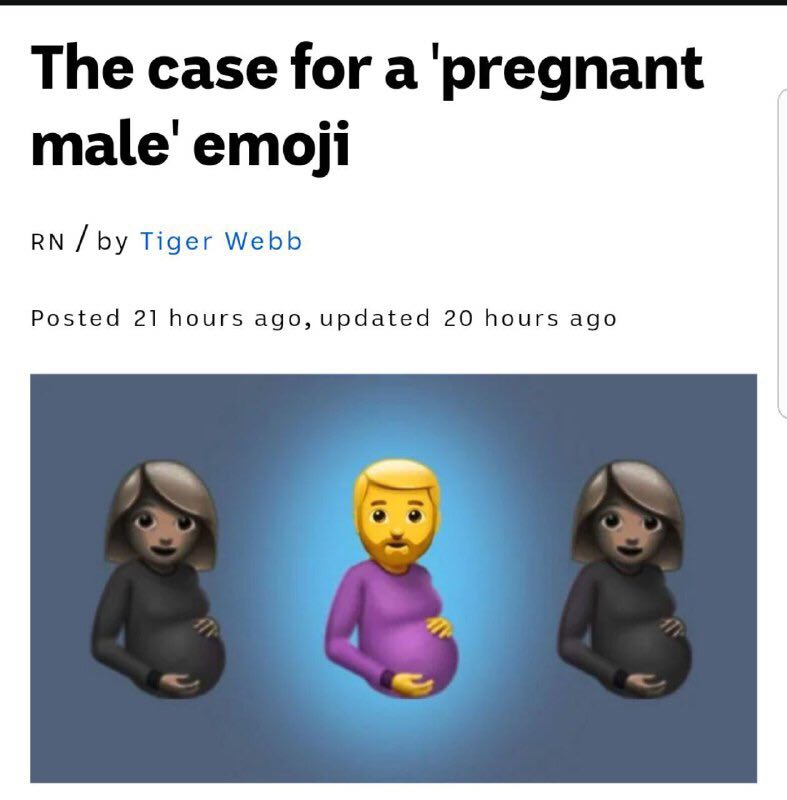This screenshot has height=800, width=787.
Task: Click the RN section label
Action: (47, 242)
